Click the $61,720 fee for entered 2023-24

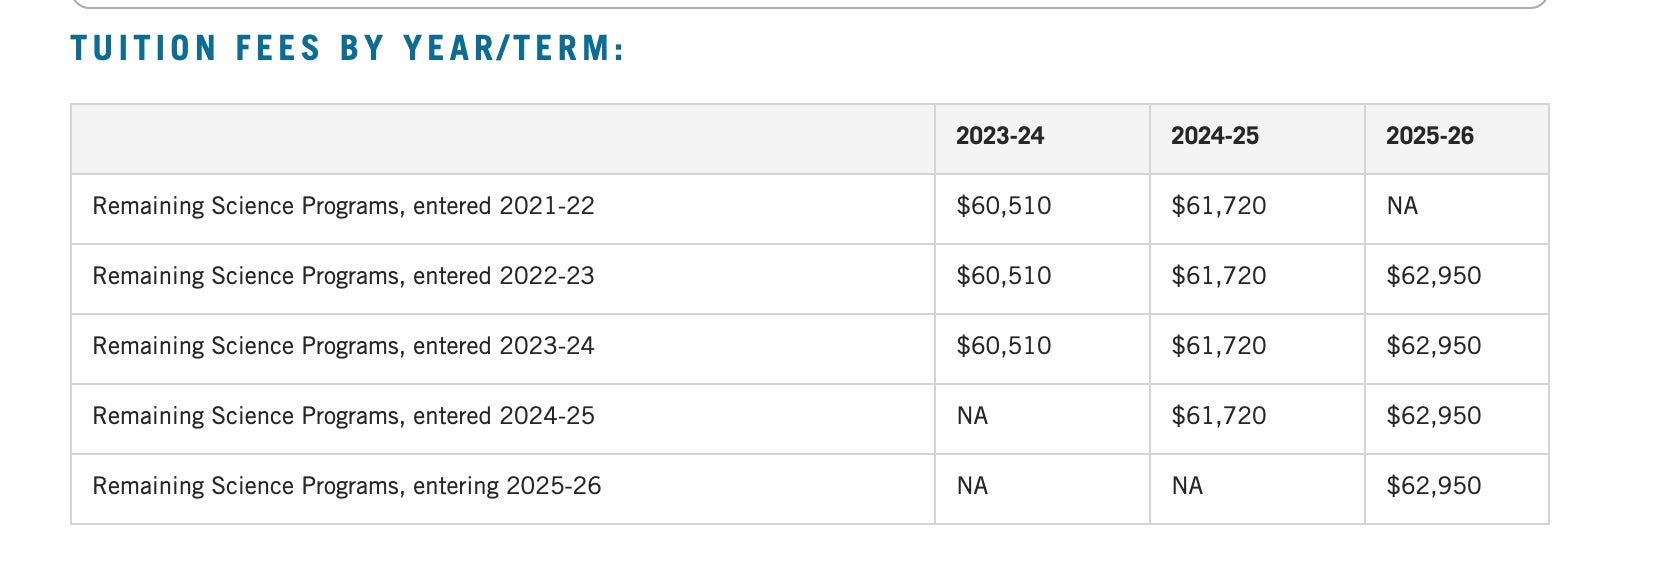pyautogui.click(x=1218, y=346)
